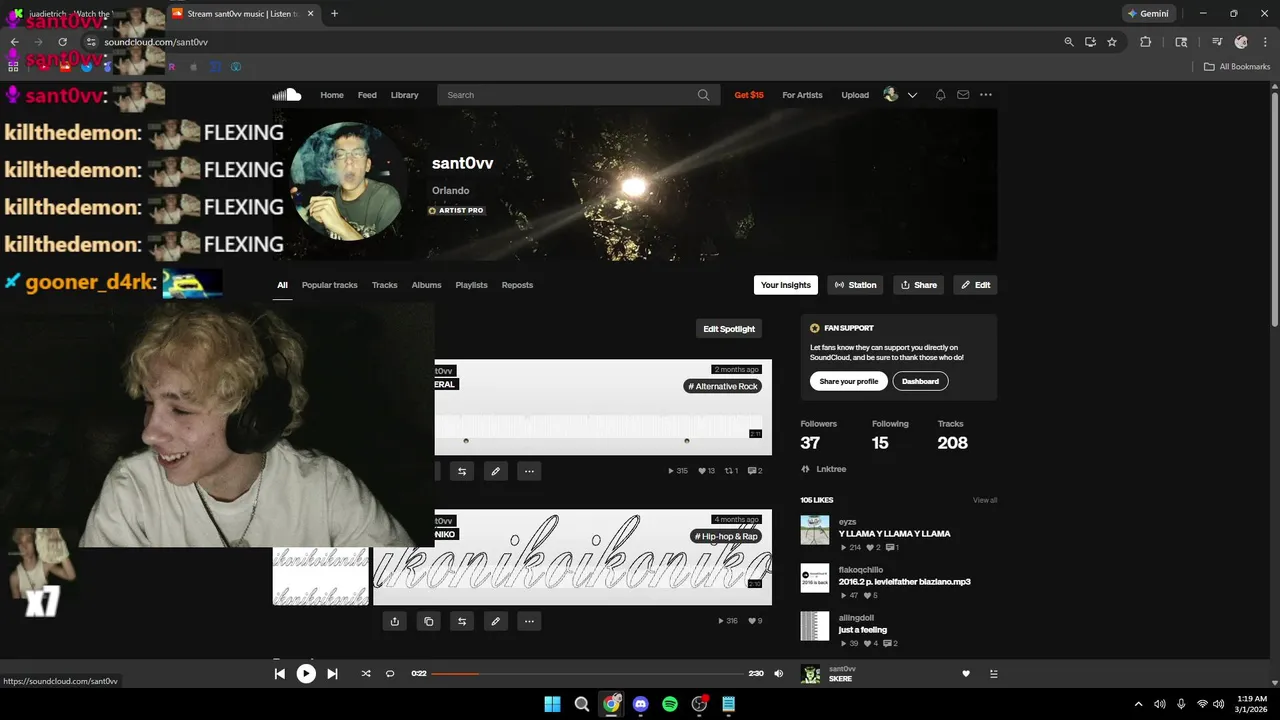Click the Get $15 link
The image size is (1280, 720).
pos(749,95)
